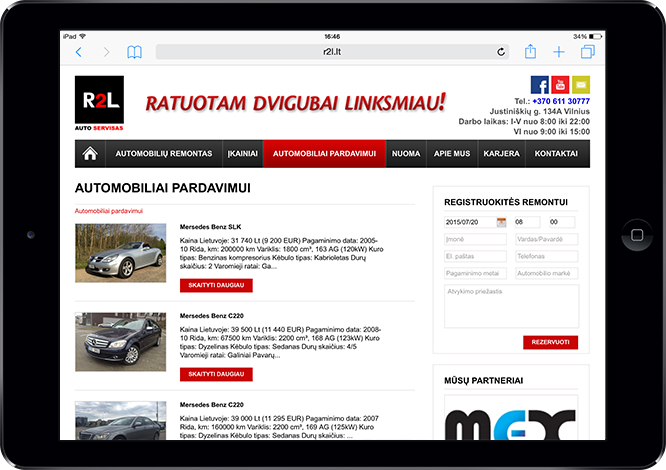The width and height of the screenshot is (666, 470).
Task: Click the red Rezervuoti button
Action: coord(550,342)
